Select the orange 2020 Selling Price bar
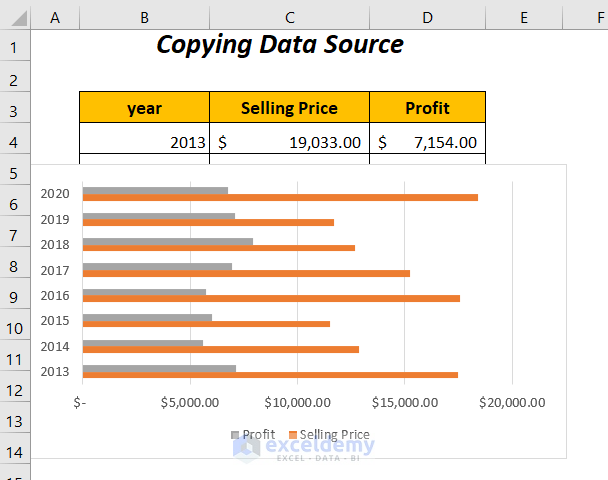The width and height of the screenshot is (608, 480). [x=280, y=198]
